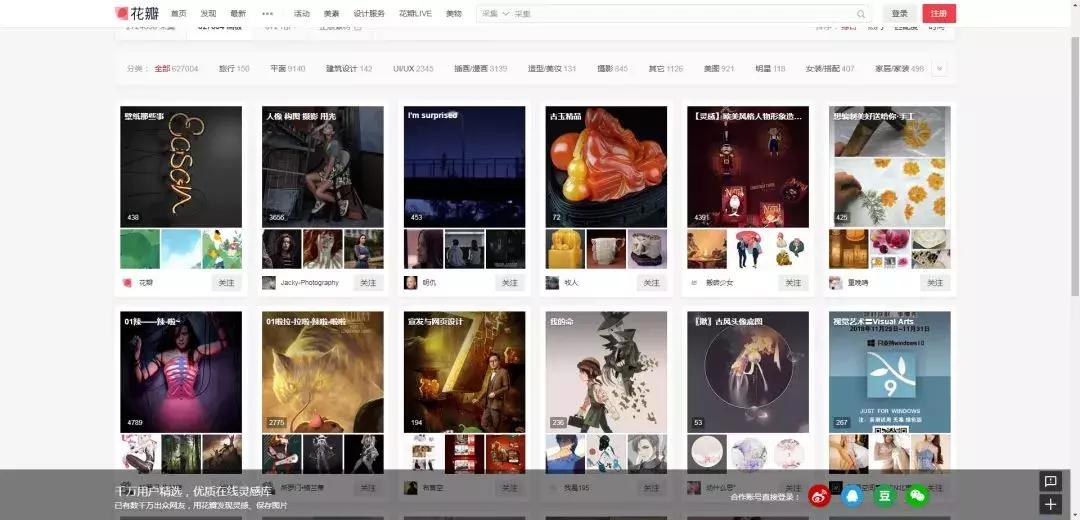Filter by UI/UX category
The image size is (1080, 520).
click(413, 69)
